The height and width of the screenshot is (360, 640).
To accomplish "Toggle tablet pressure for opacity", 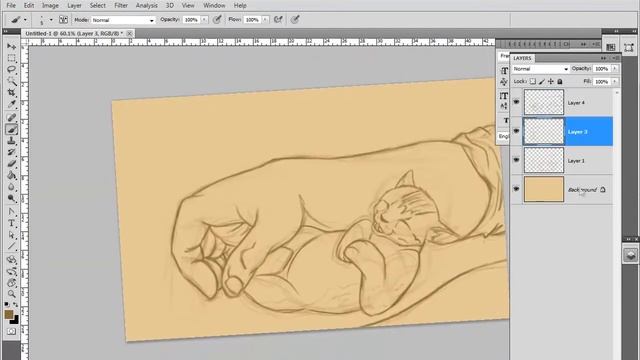I will point(217,20).
